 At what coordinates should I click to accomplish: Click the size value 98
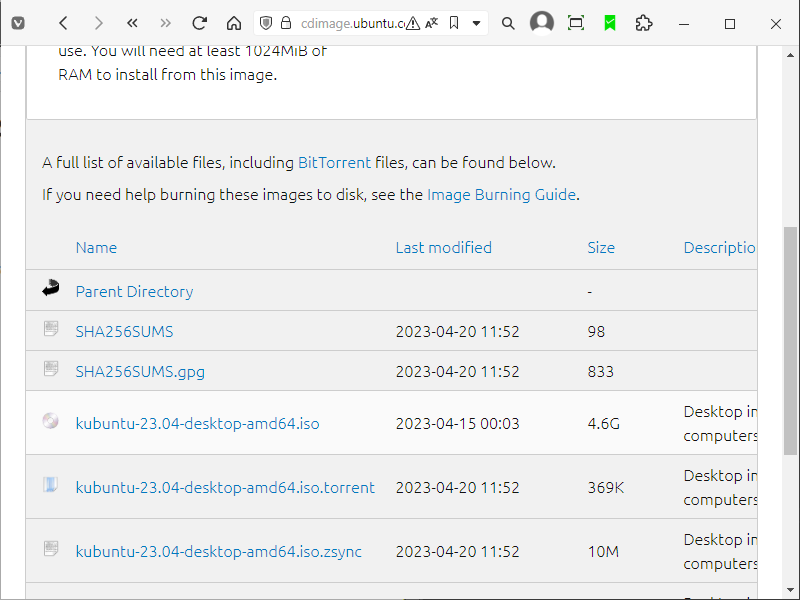coord(596,332)
